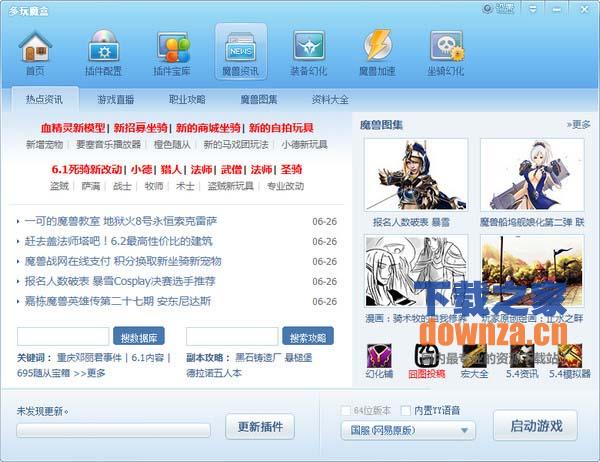This screenshot has width=600, height=462.
Task: Click the database search input field
Action: click(x=63, y=337)
